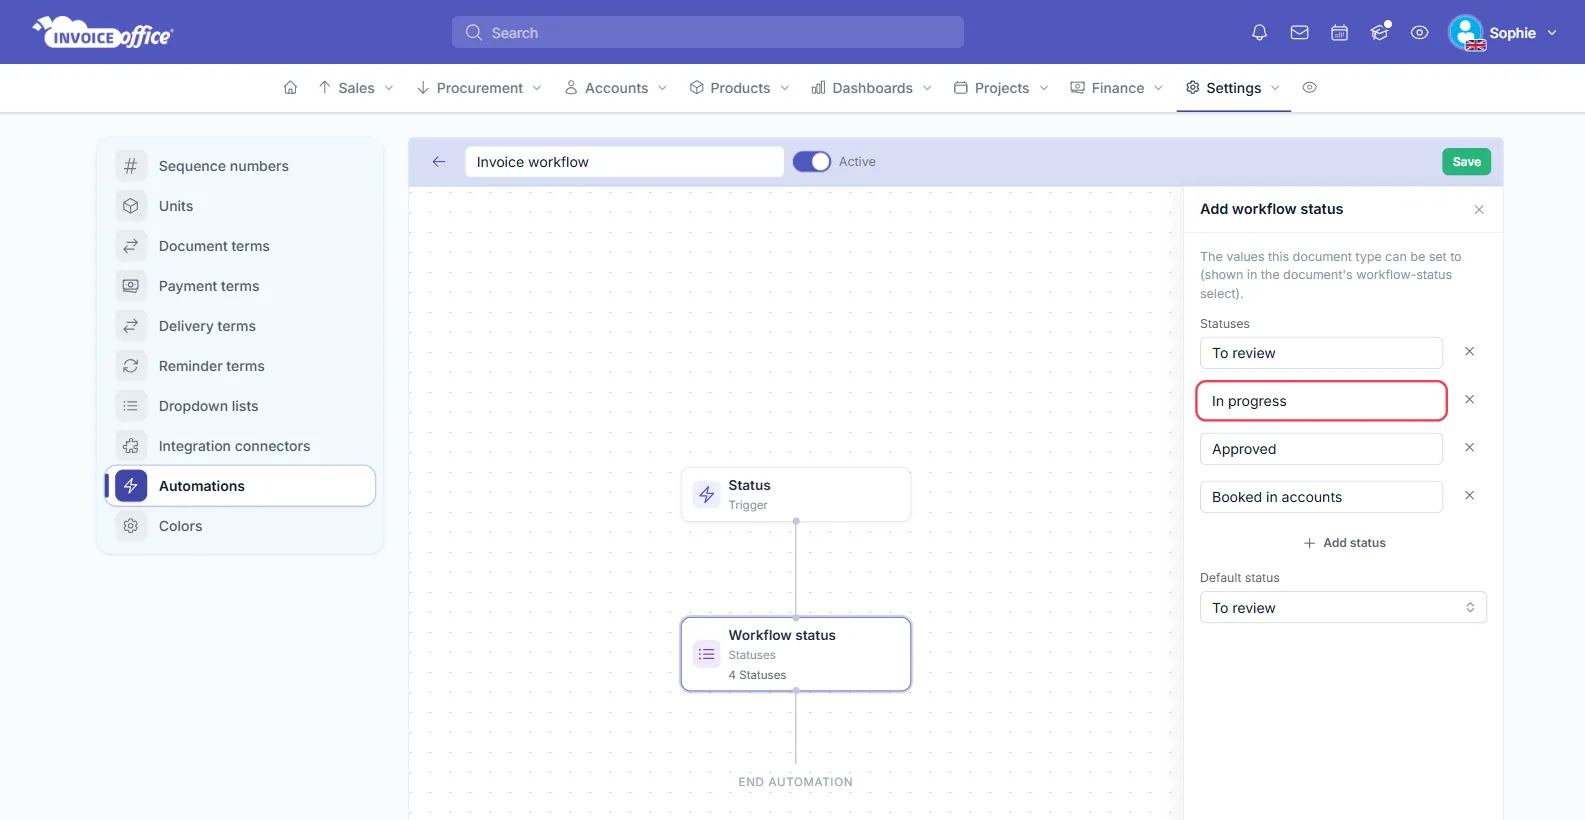Remove the 'In progress' status
The height and width of the screenshot is (820, 1585).
pyautogui.click(x=1469, y=400)
